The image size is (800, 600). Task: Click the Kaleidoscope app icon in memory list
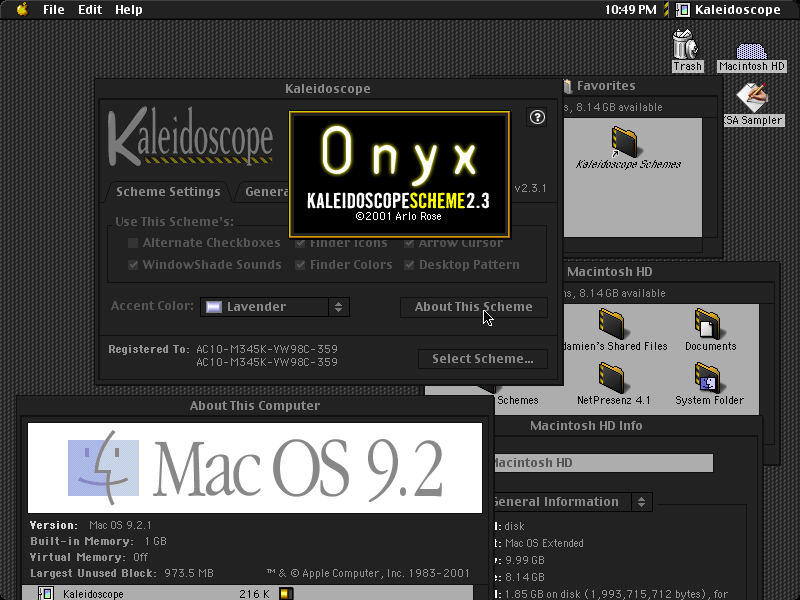[x=45, y=593]
